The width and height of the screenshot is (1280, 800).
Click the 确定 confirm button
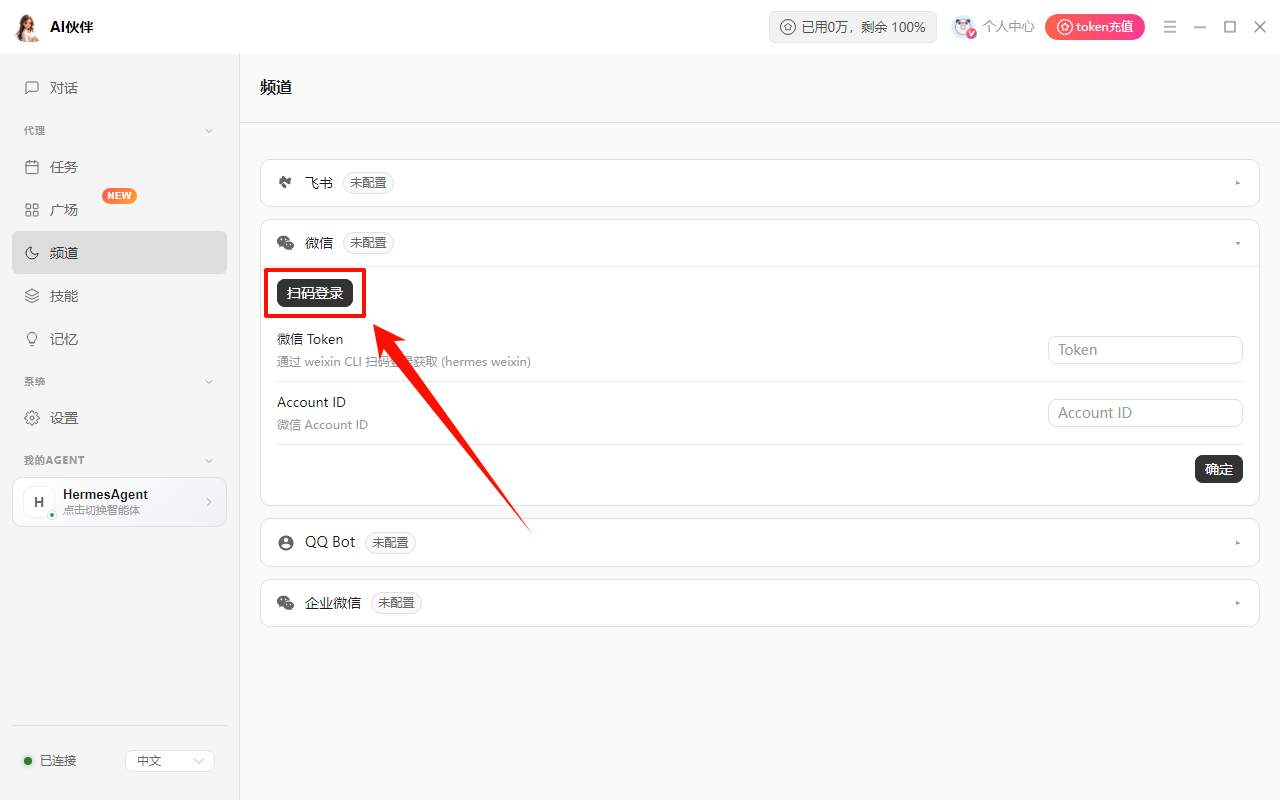(1219, 469)
